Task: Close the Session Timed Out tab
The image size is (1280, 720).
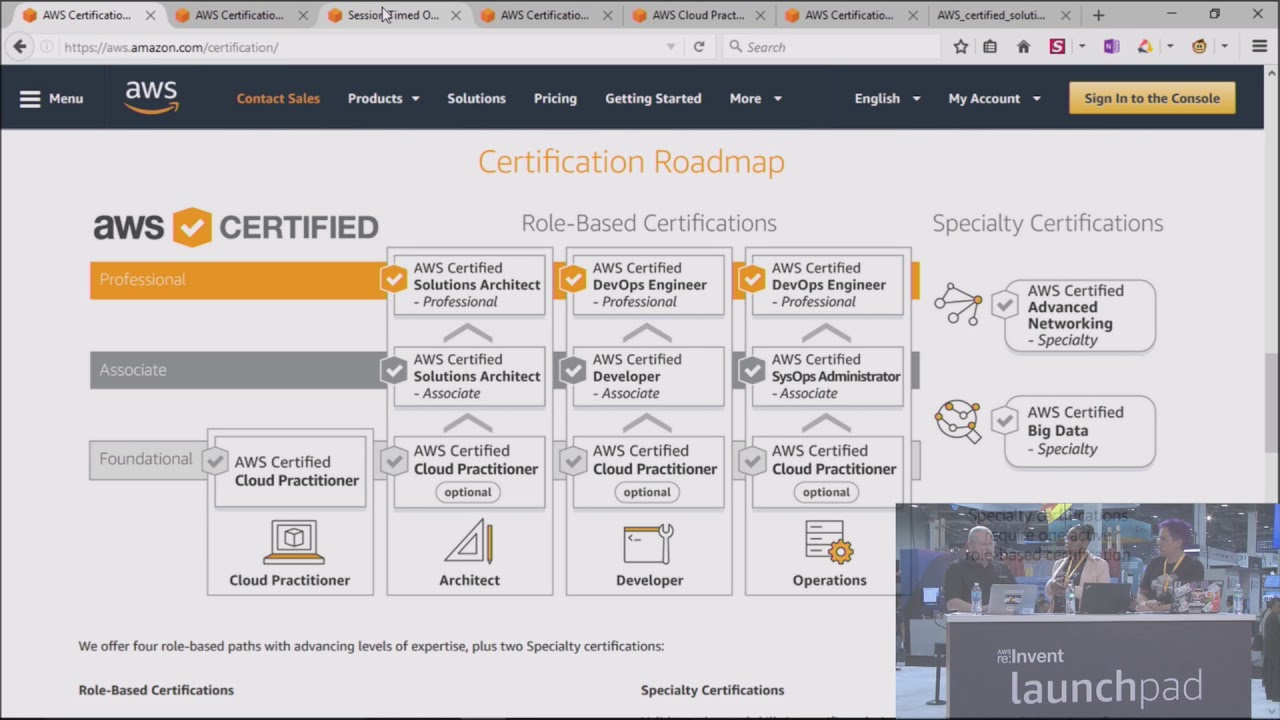Action: [x=456, y=15]
